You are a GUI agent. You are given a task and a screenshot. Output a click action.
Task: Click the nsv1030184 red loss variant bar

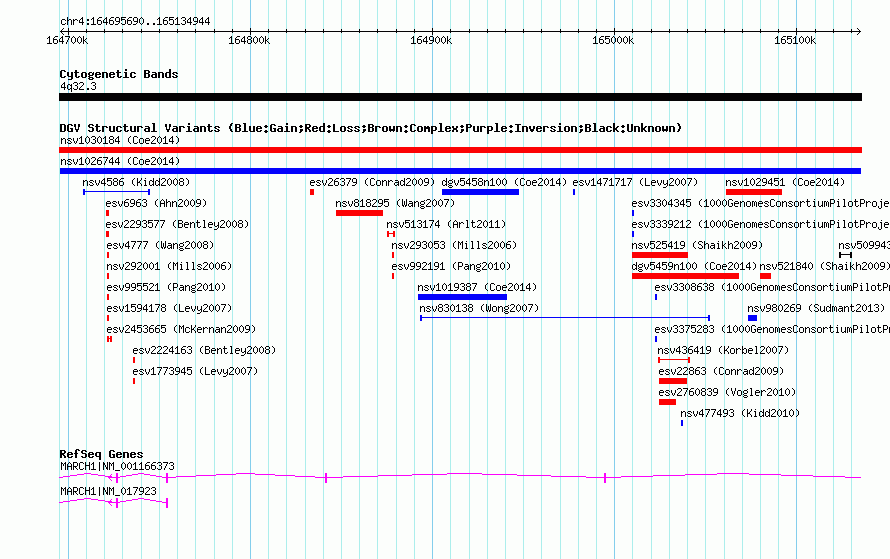(460, 150)
